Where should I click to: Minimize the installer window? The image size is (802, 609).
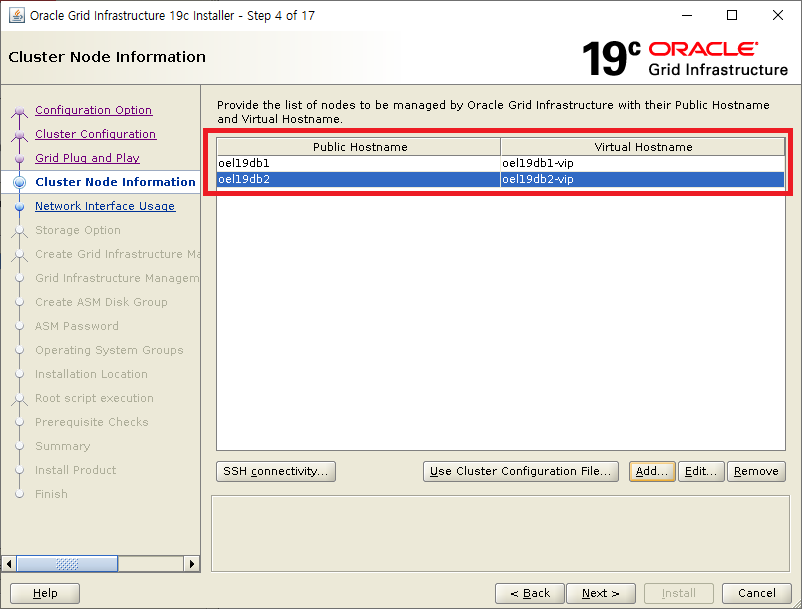687,15
